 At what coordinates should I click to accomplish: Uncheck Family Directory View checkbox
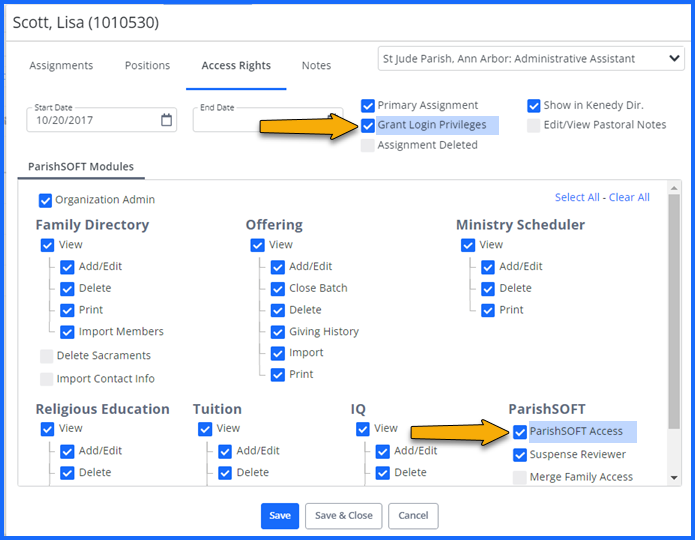point(47,245)
